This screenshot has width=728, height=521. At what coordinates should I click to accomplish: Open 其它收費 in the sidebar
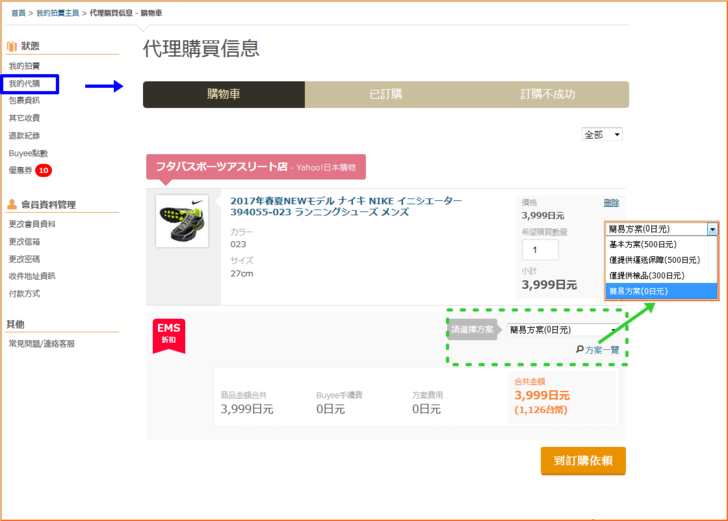coord(25,118)
